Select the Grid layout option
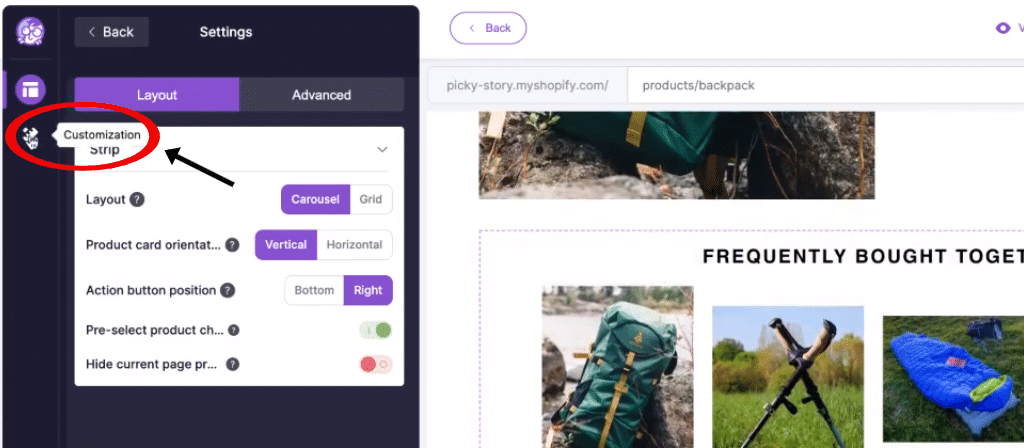 point(371,200)
